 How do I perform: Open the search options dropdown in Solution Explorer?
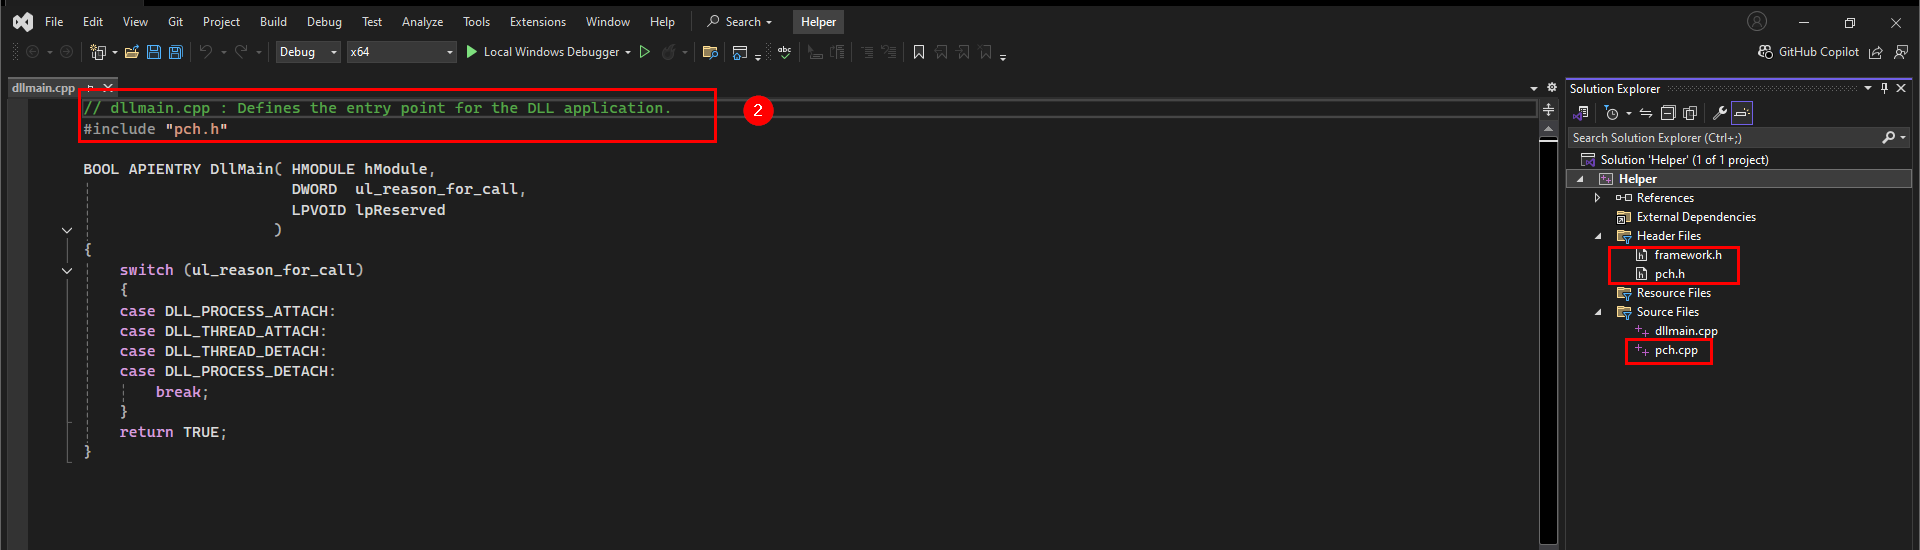[1903, 138]
